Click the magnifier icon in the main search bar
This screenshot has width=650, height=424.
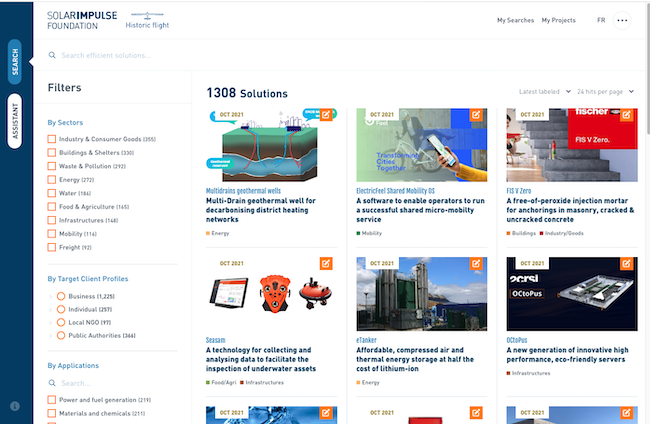pos(52,55)
